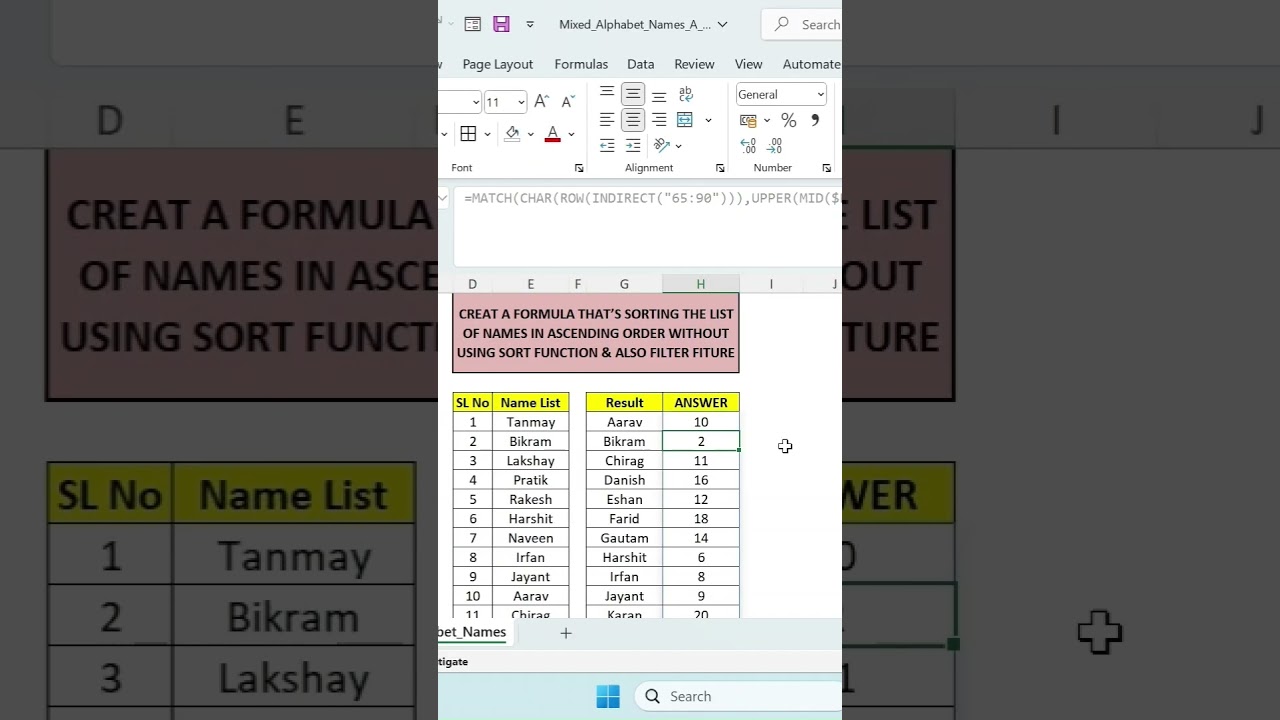This screenshot has width=1280, height=720.
Task: Click Decrease Font Size icon
Action: click(568, 101)
